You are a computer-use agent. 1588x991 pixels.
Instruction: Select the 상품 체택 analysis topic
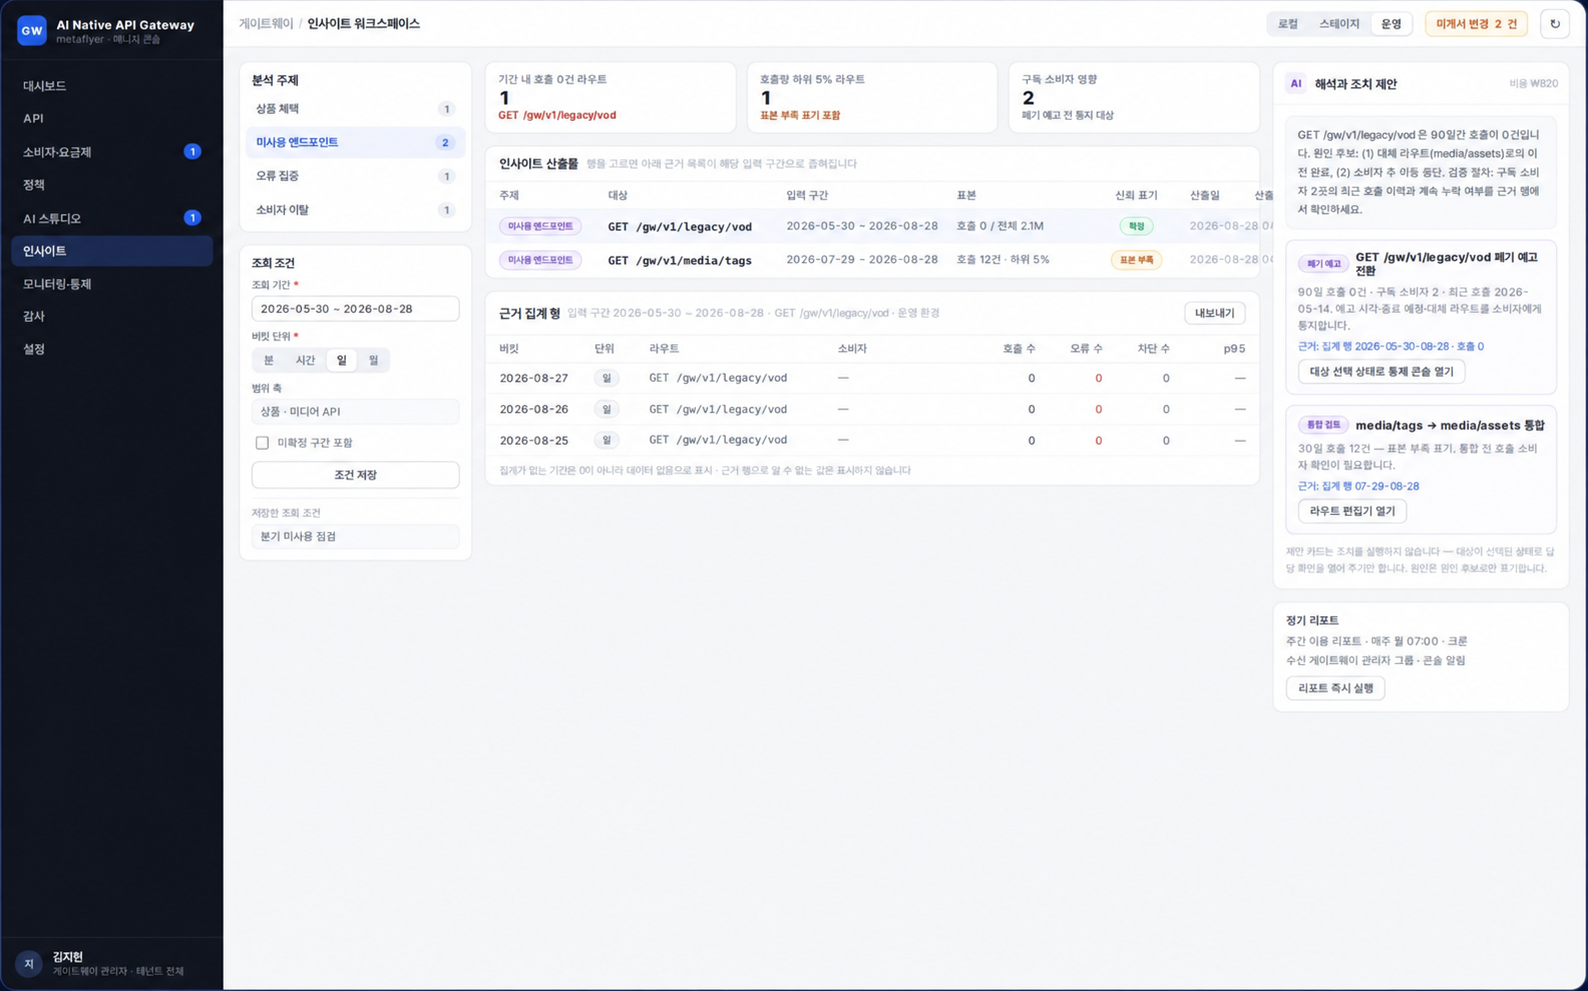[355, 109]
